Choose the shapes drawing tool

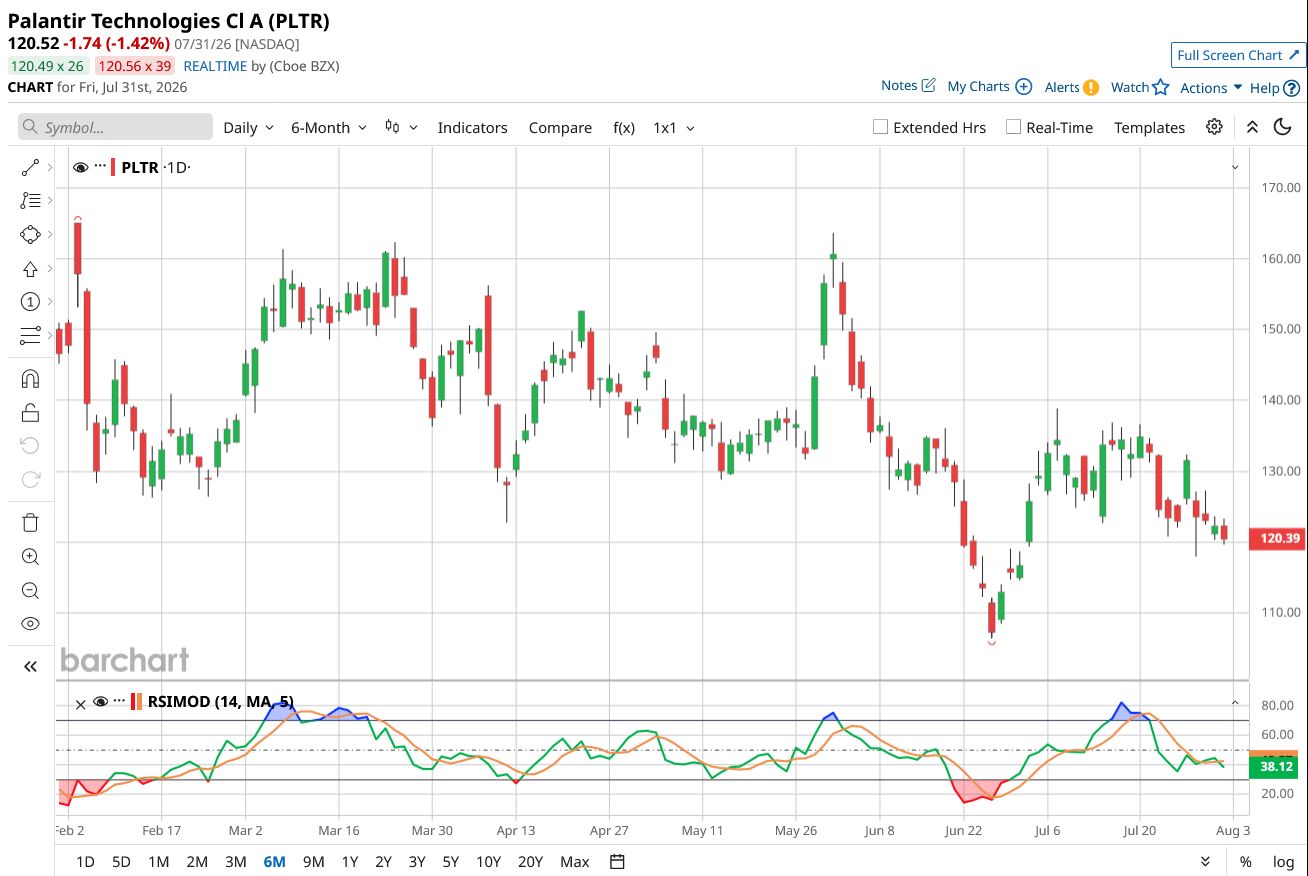[x=30, y=235]
